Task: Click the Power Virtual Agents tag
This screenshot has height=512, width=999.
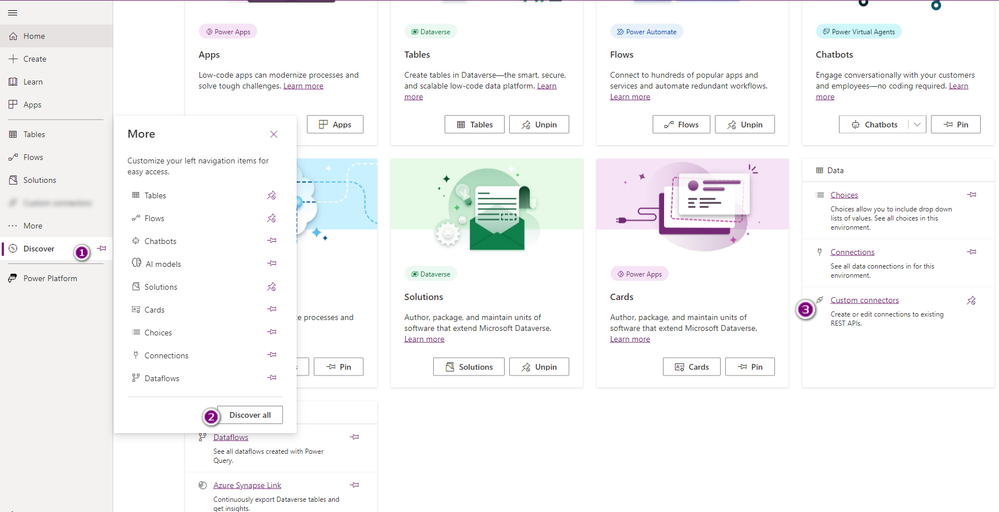Action: [x=859, y=31]
